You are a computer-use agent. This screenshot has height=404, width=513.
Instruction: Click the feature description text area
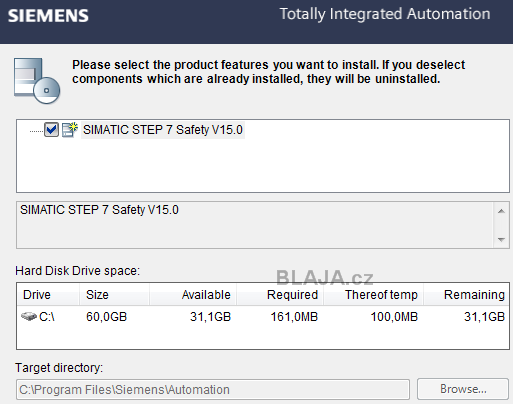pos(255,225)
